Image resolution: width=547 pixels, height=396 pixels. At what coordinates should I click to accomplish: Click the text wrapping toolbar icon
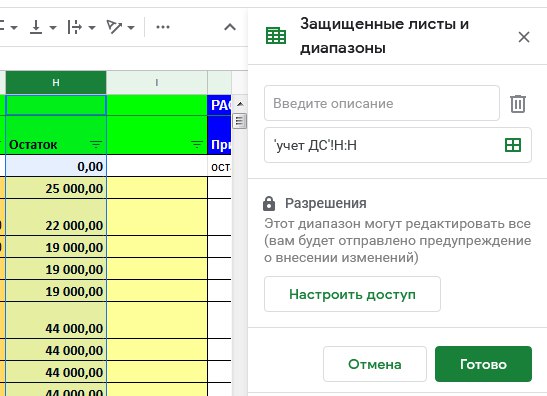tap(74, 27)
